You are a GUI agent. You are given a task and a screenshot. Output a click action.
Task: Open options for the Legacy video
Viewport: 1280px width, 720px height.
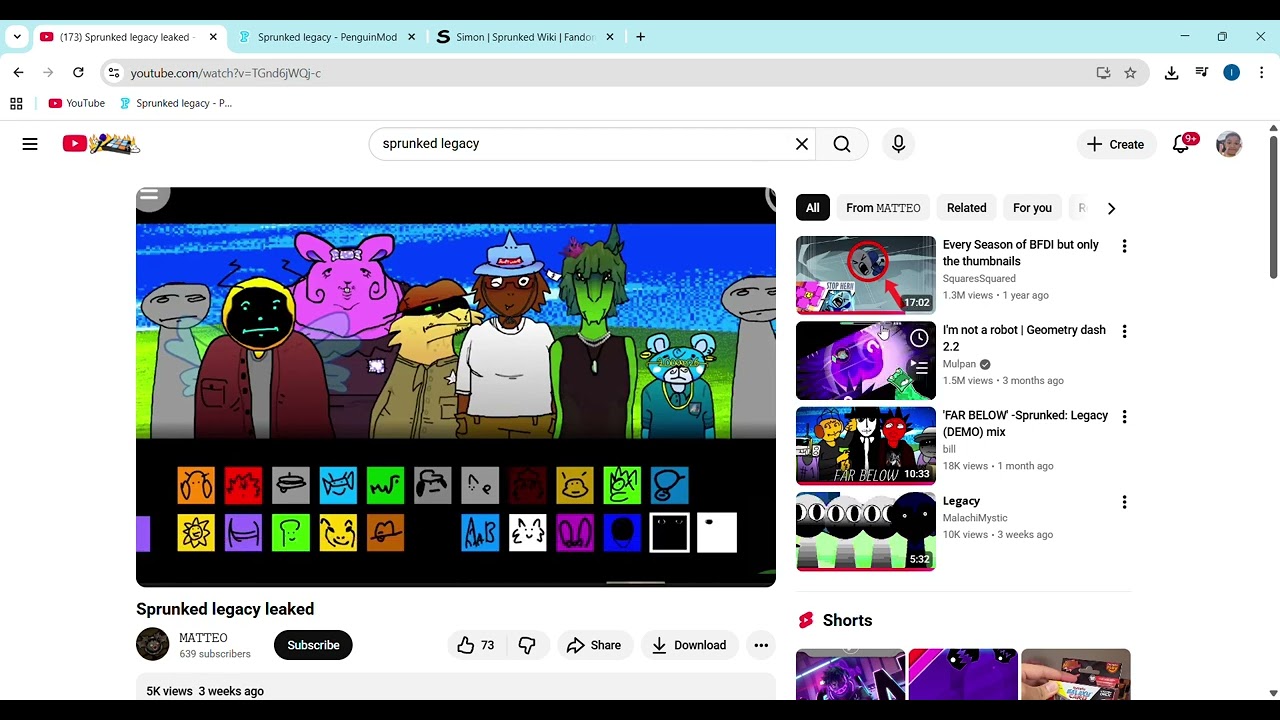point(1124,502)
